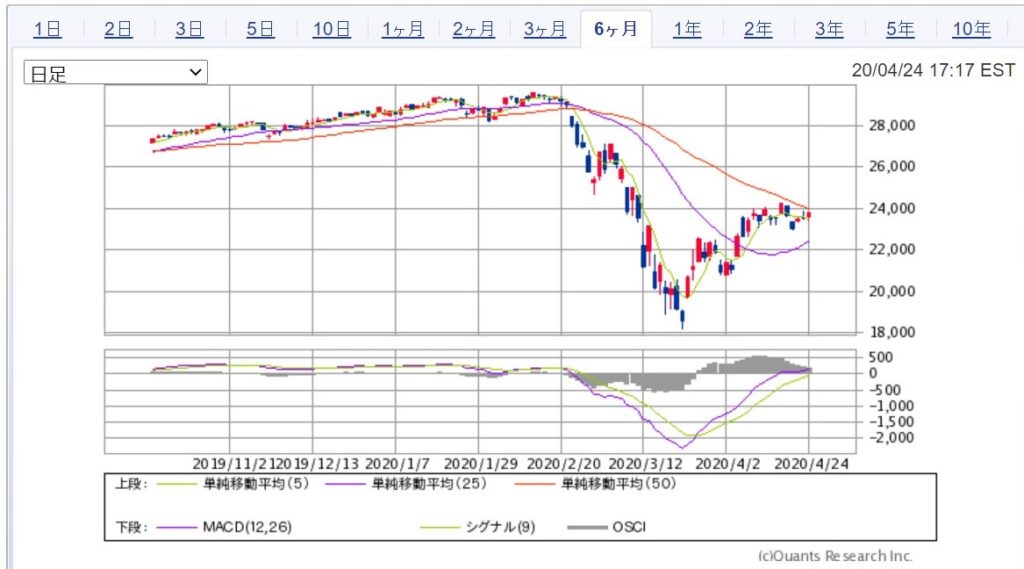
Task: Expand the 日足 candle interval dropdown
Action: [x=116, y=73]
